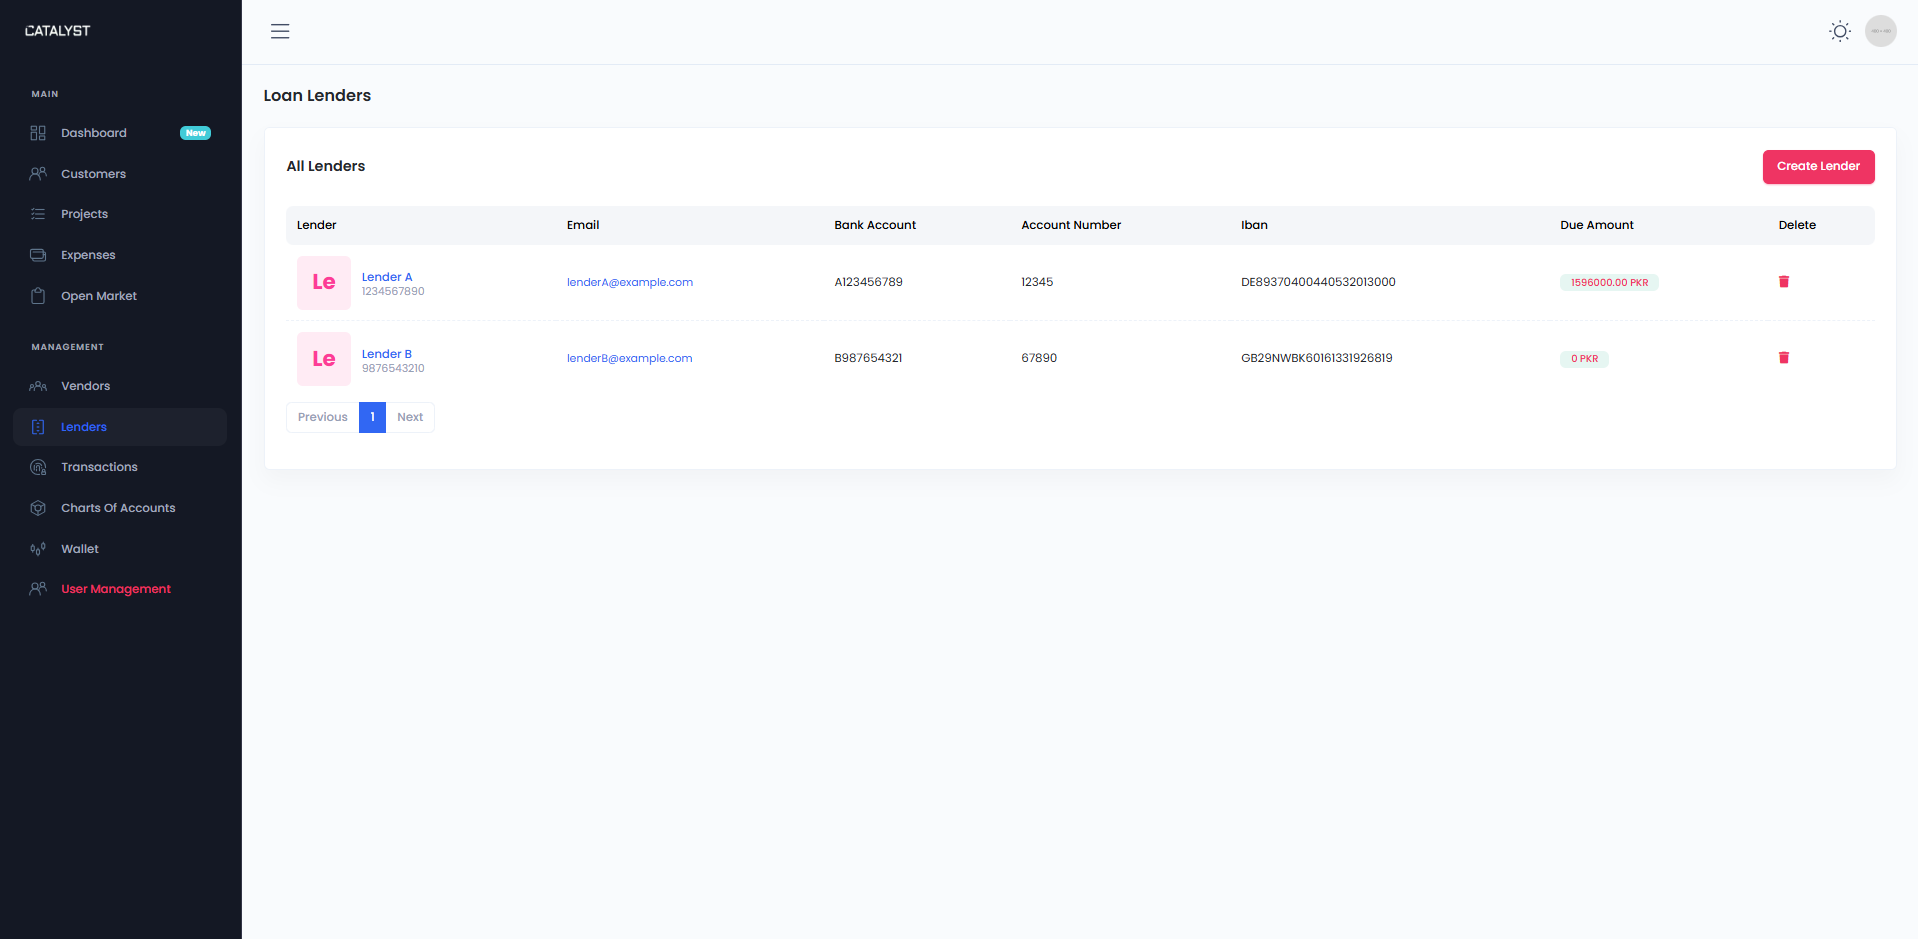Screen dimensions: 1918x939
Task: Go to Charts Of Accounts
Action: pyautogui.click(x=118, y=508)
